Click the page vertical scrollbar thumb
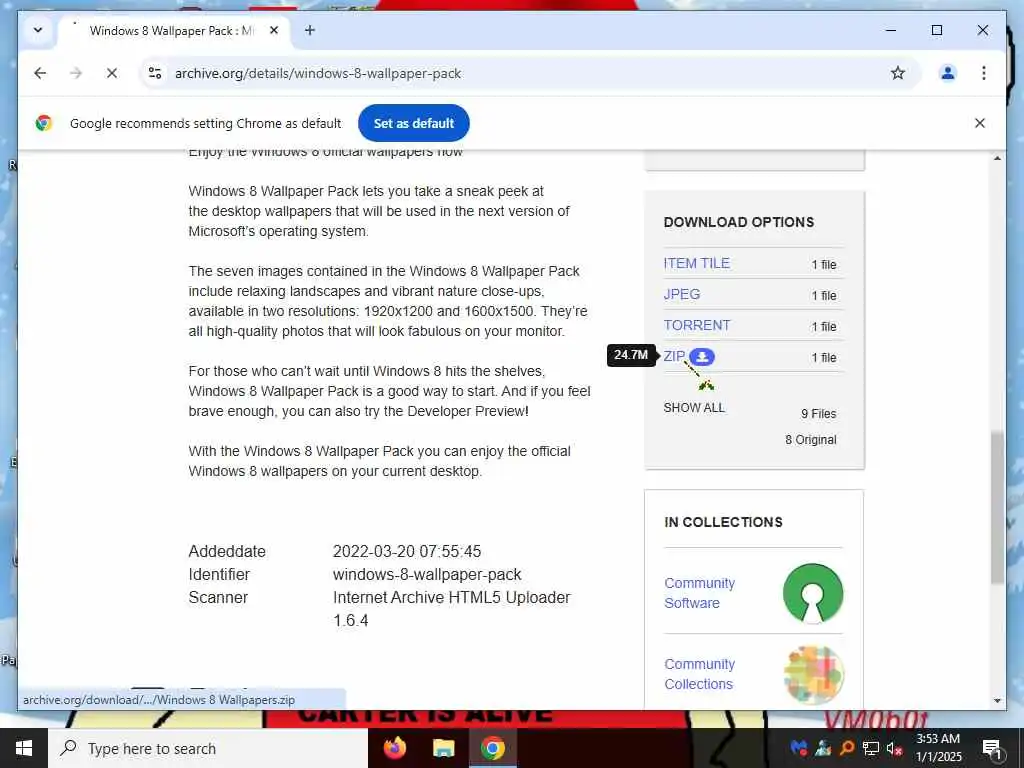The width and height of the screenshot is (1024, 768). [x=997, y=507]
